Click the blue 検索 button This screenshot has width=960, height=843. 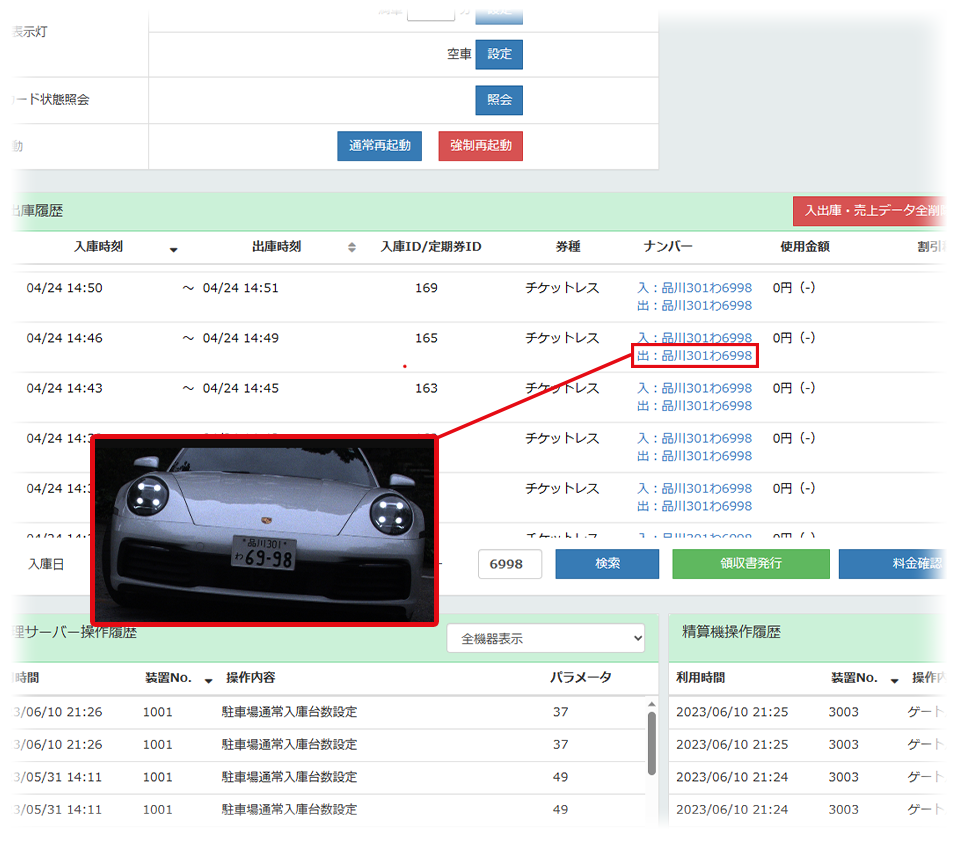tap(607, 564)
